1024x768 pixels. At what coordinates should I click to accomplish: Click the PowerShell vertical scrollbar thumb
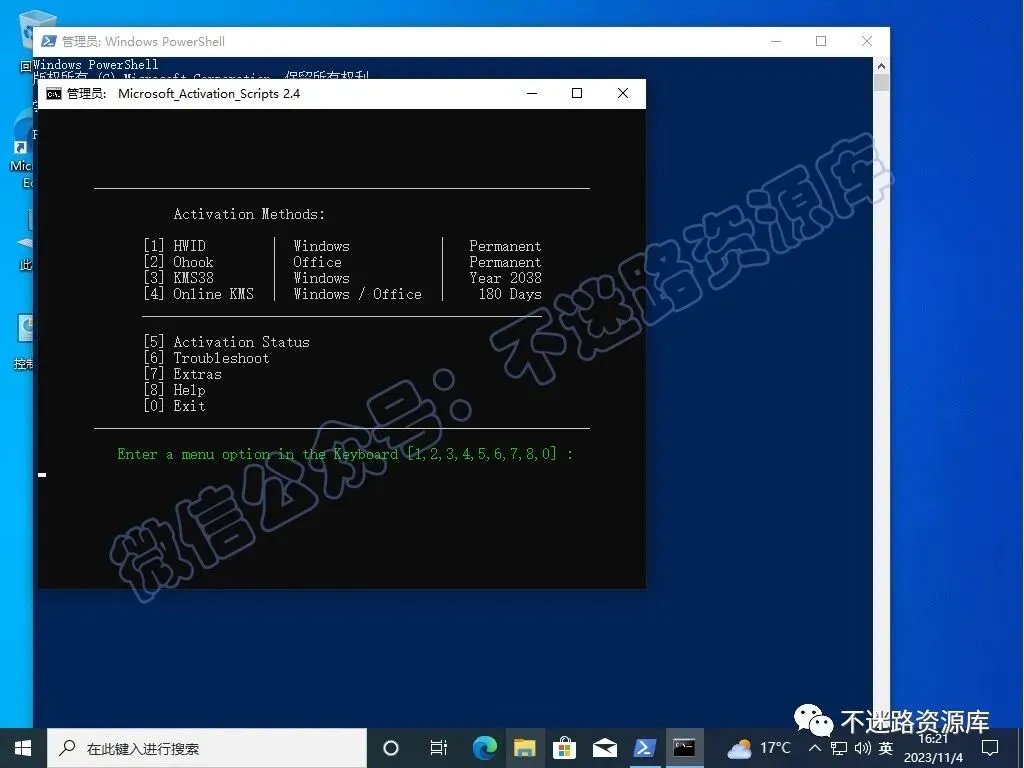point(881,83)
